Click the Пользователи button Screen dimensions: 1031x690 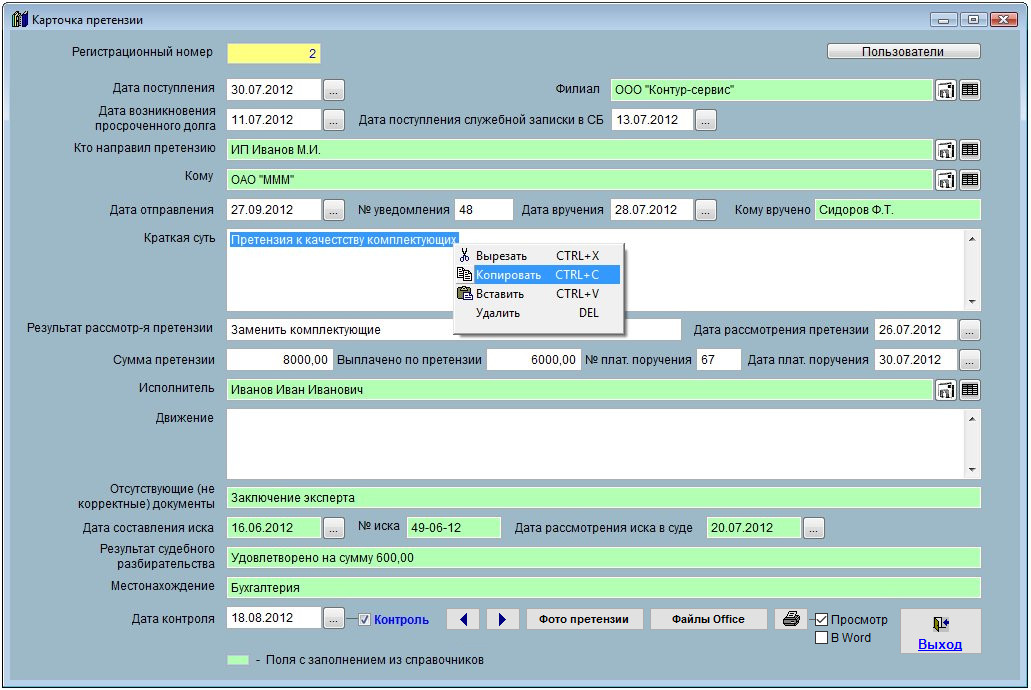[x=903, y=51]
